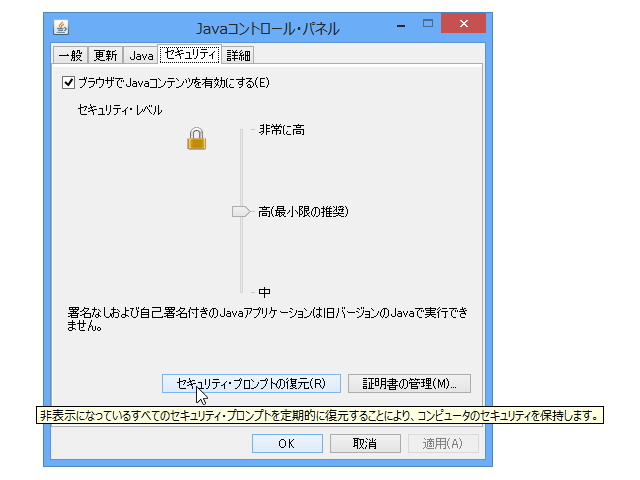Image resolution: width=640 pixels, height=480 pixels.
Task: Confirm with the OK button
Action: coord(287,443)
